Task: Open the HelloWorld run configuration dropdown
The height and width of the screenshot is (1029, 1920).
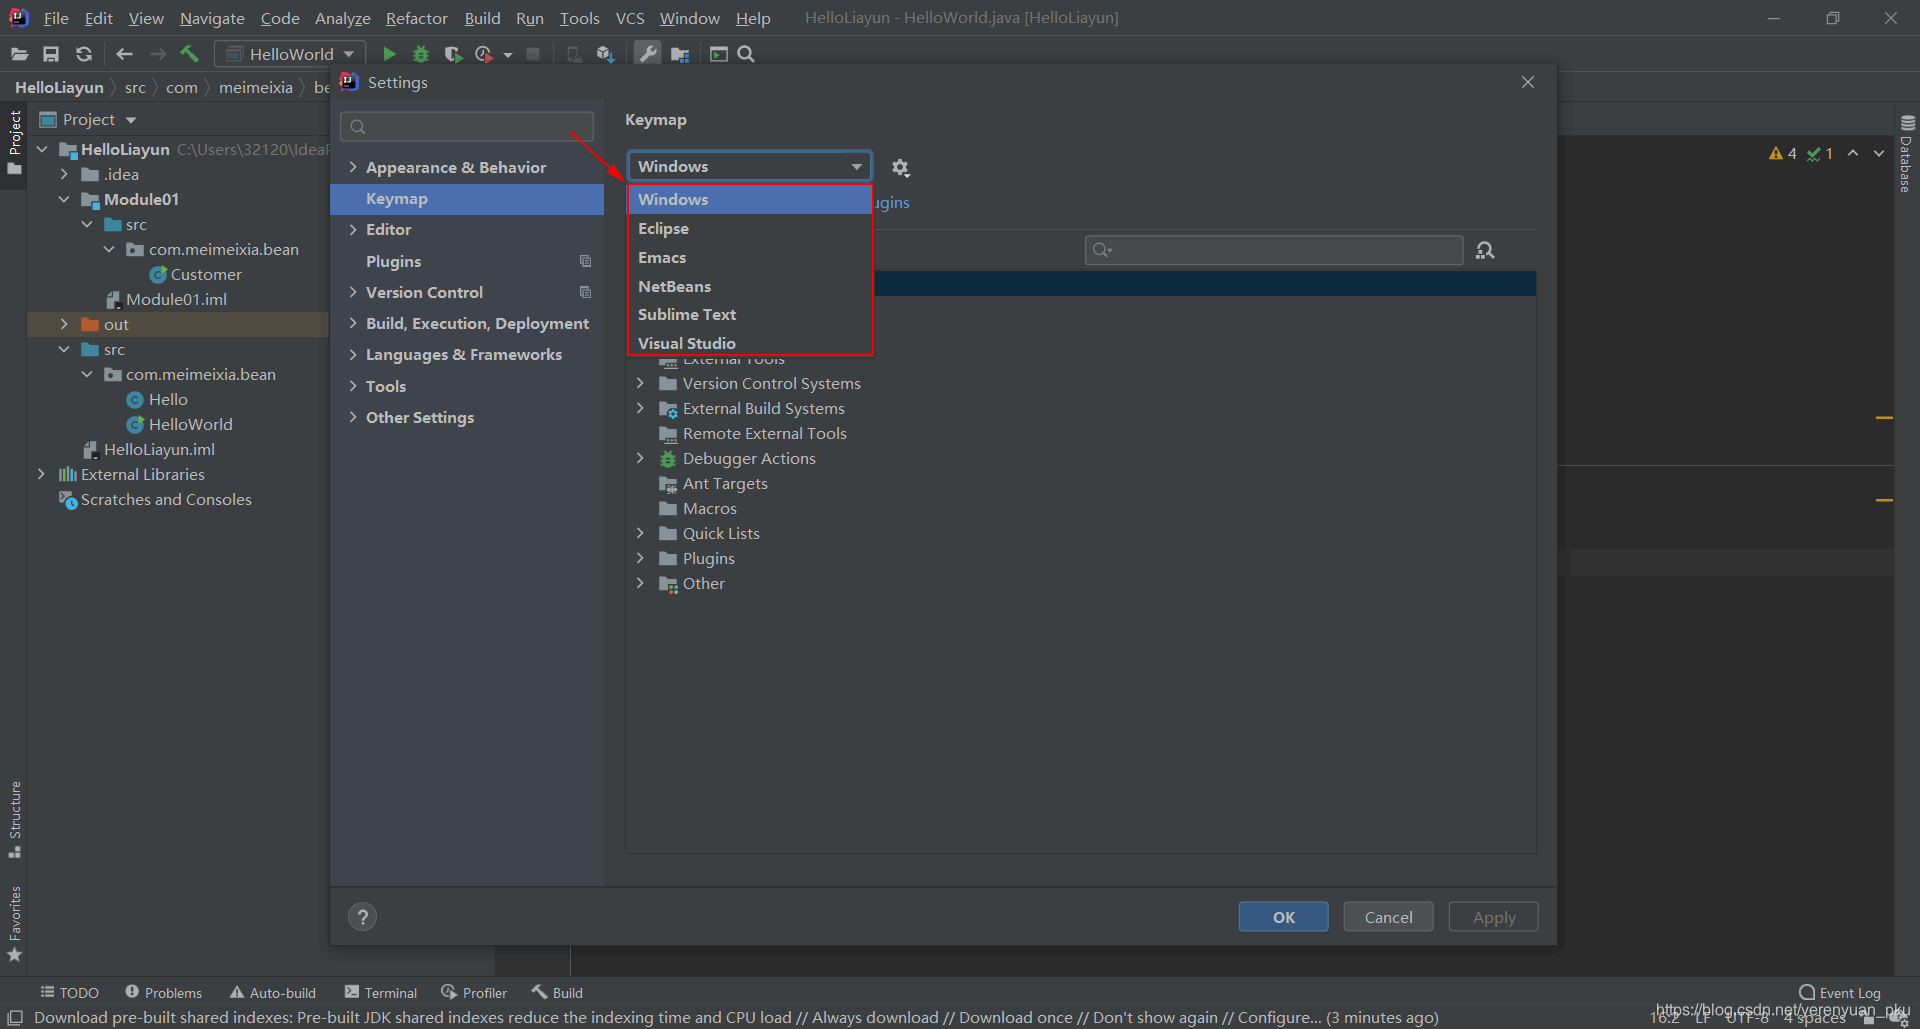Action: (x=290, y=54)
